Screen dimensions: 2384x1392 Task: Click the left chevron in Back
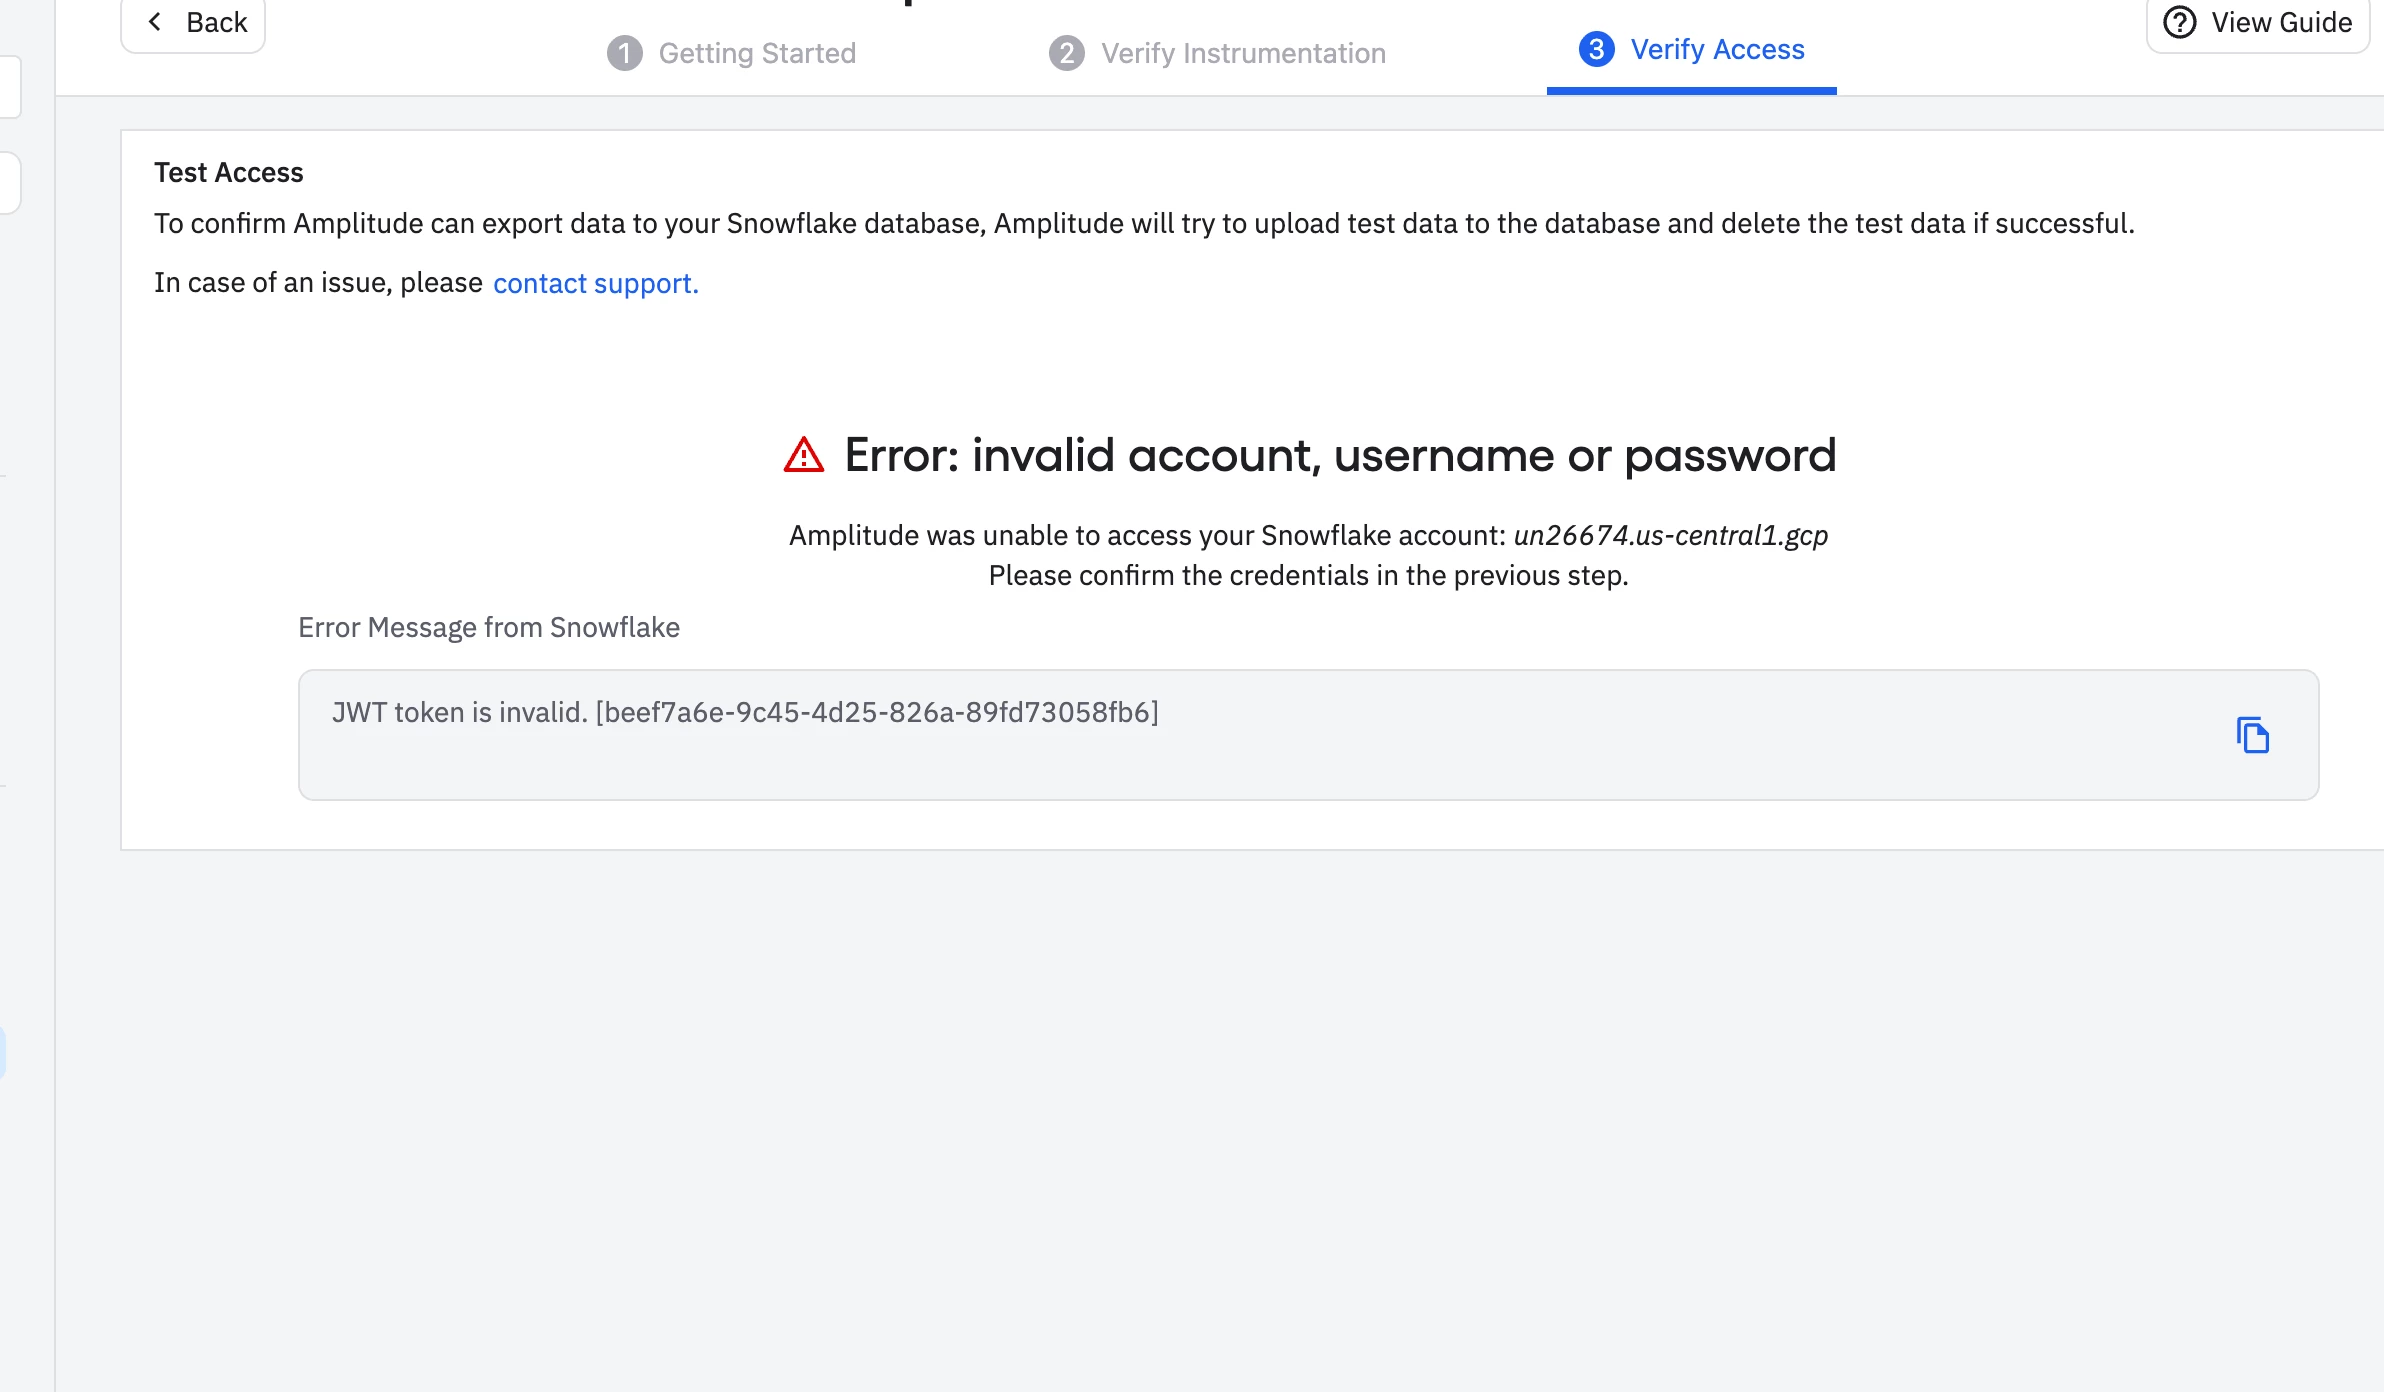click(154, 21)
